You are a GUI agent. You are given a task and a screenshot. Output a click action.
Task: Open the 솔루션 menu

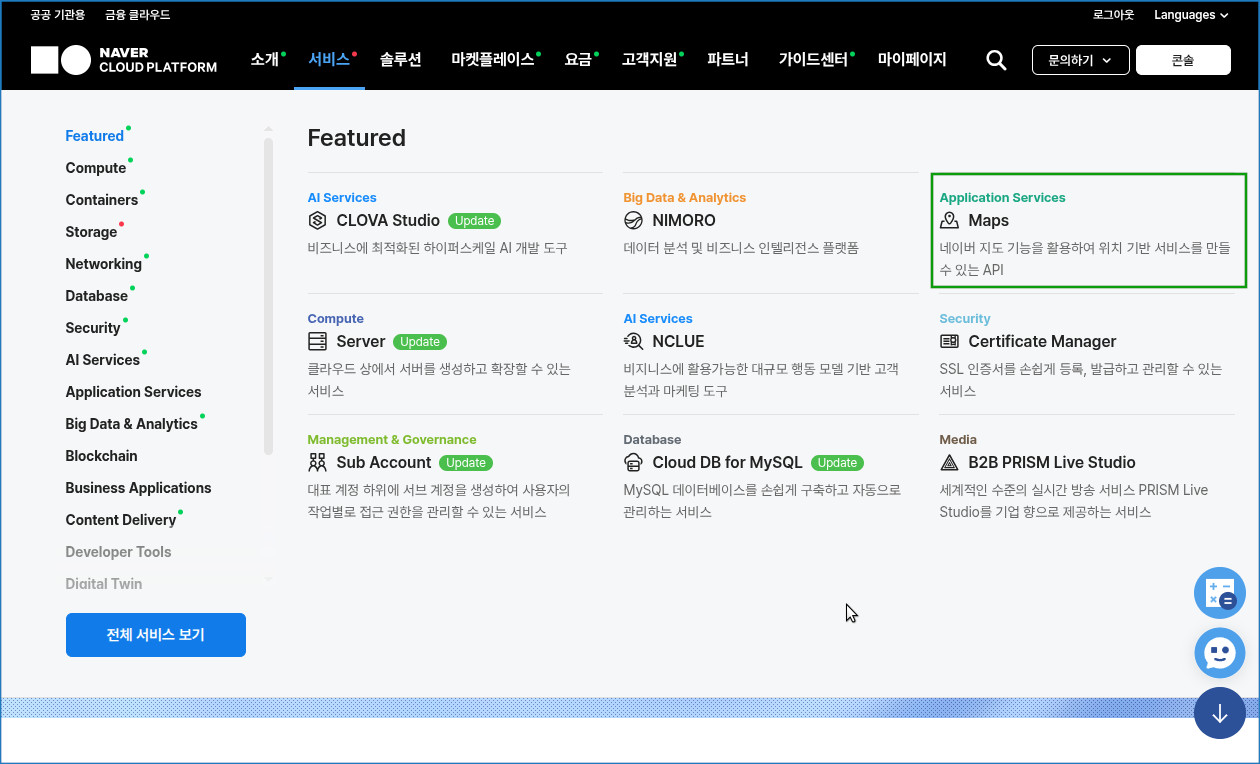[401, 60]
